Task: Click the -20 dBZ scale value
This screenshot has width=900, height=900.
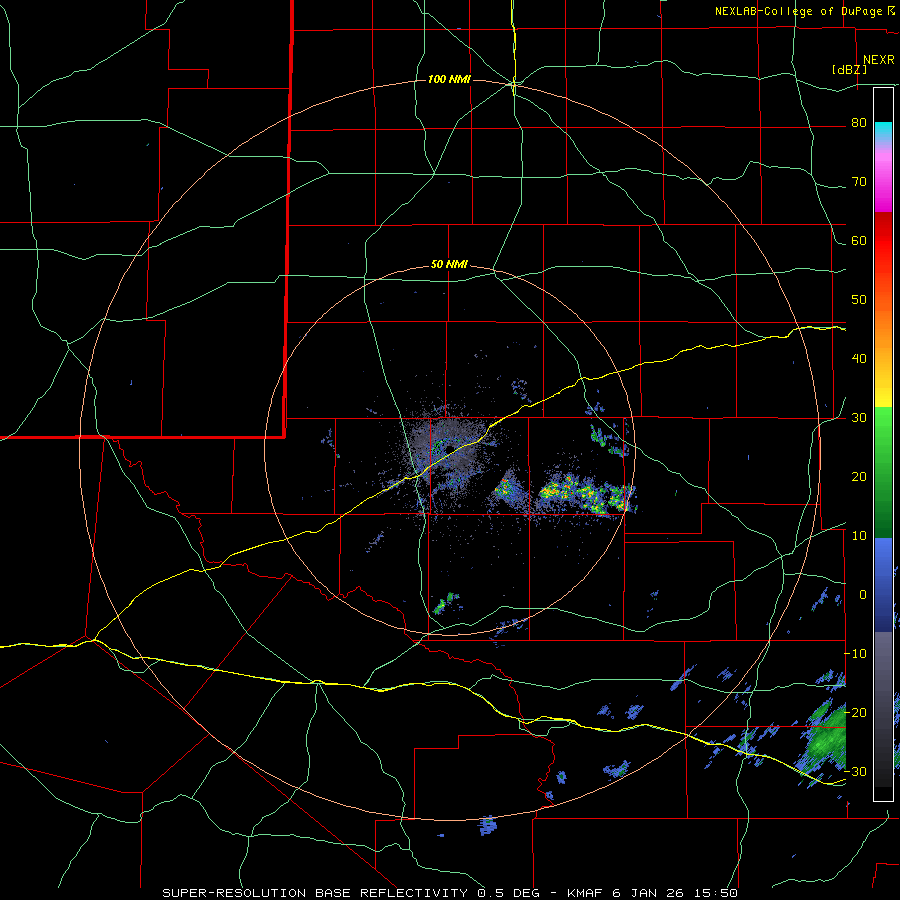Action: [856, 712]
